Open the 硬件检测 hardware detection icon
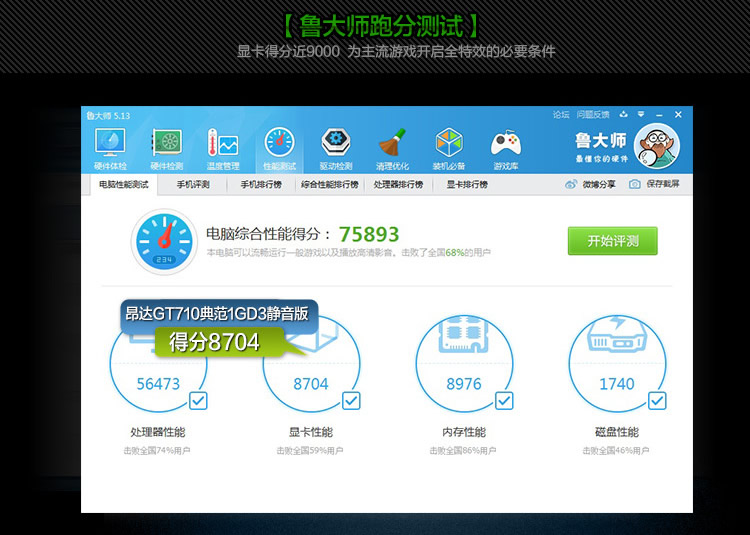 [x=166, y=142]
